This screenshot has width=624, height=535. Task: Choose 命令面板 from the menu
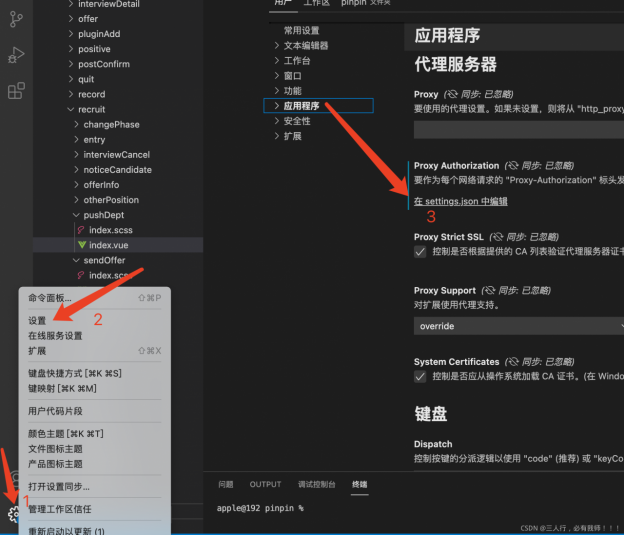50,297
